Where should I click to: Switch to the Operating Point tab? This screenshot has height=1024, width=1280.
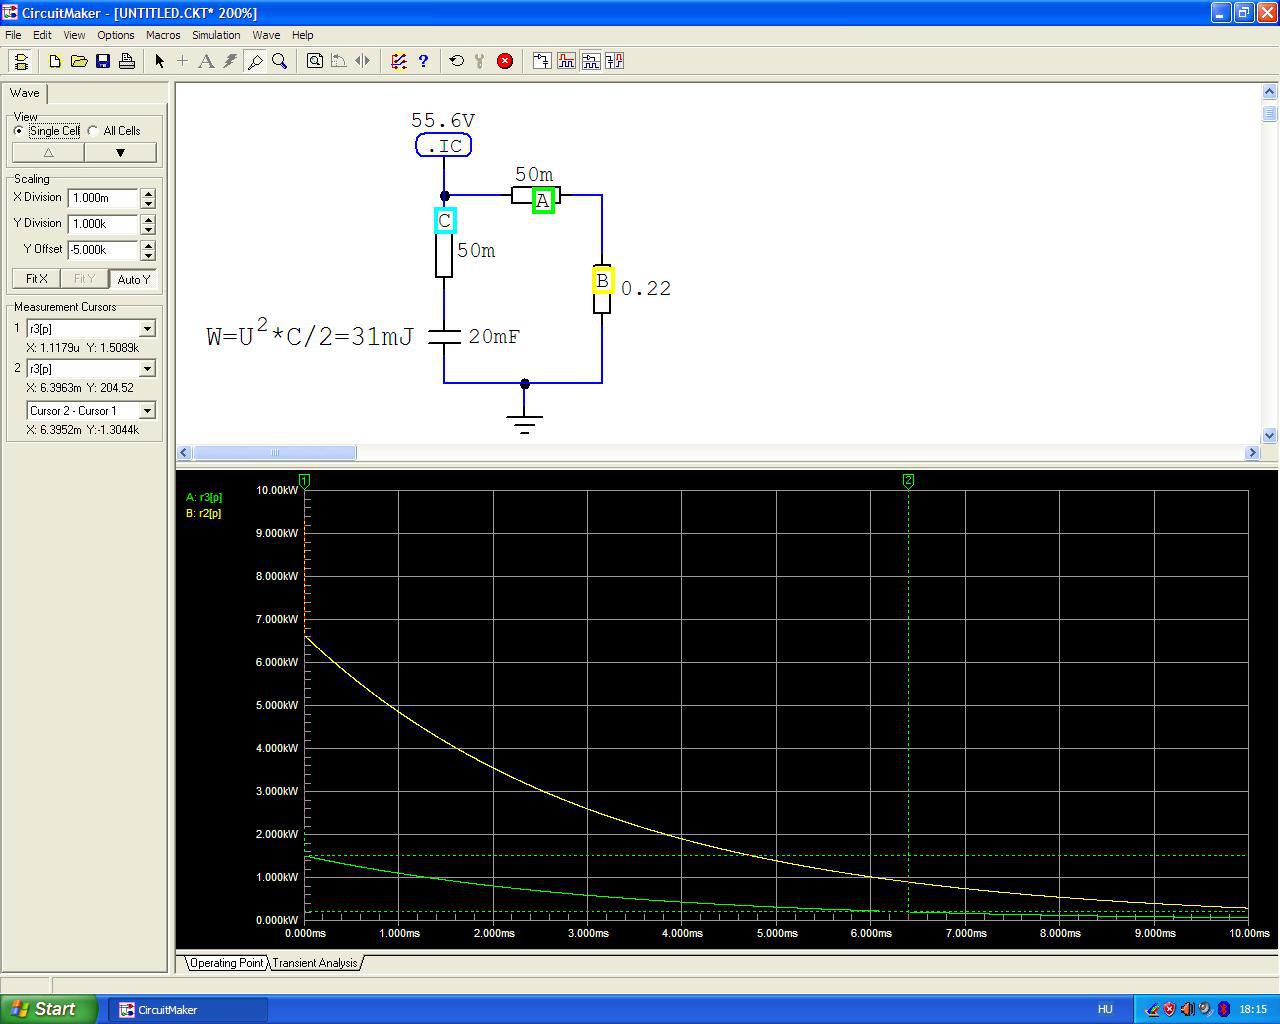coord(226,963)
